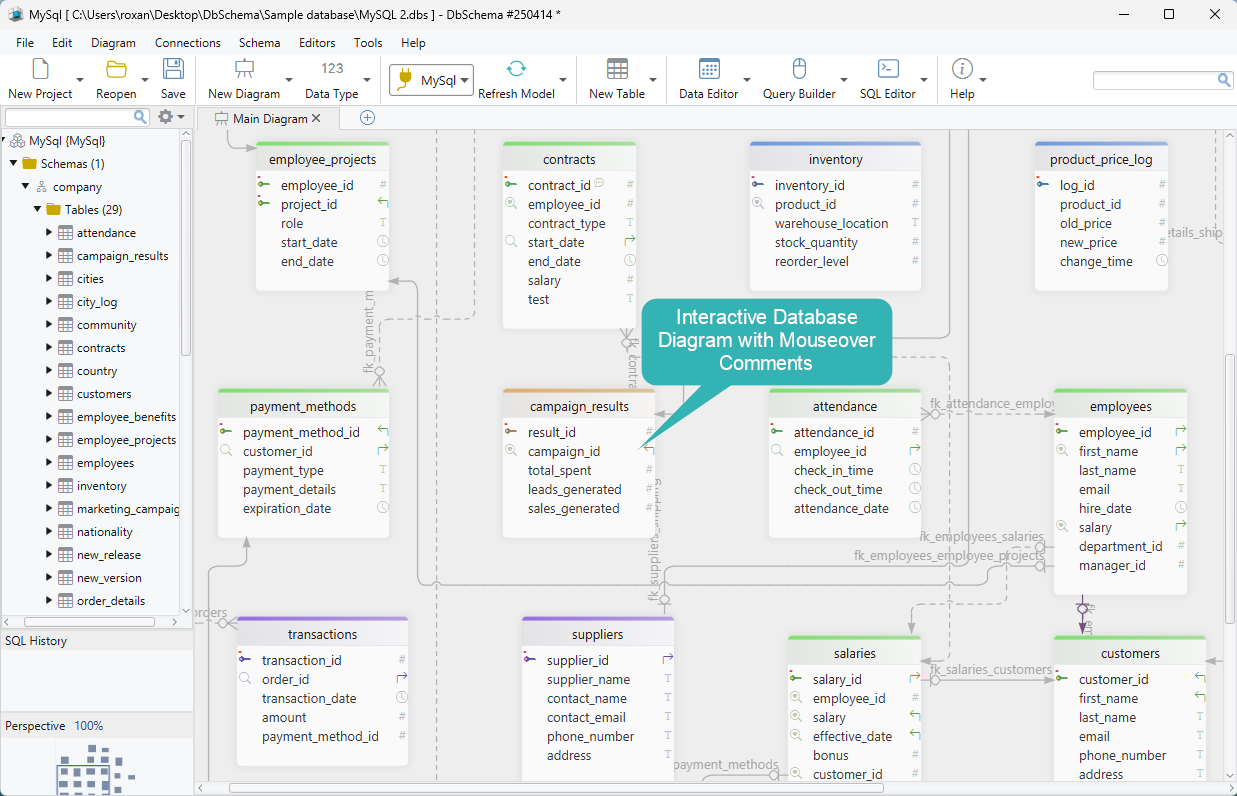This screenshot has height=796, width=1237.
Task: Click the Refresh Model icon
Action: 516,69
